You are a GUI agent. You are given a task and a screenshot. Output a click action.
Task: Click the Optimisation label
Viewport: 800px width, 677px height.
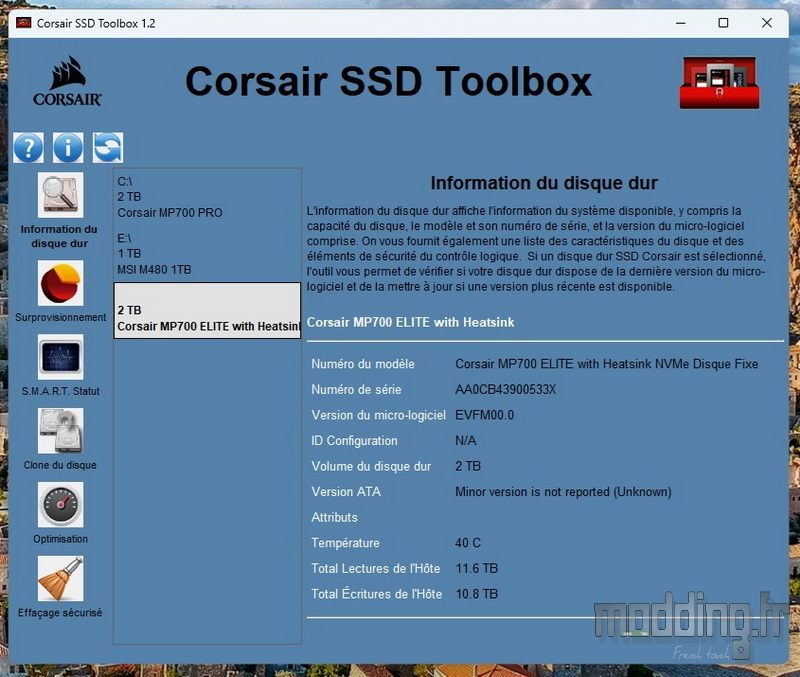(60, 539)
